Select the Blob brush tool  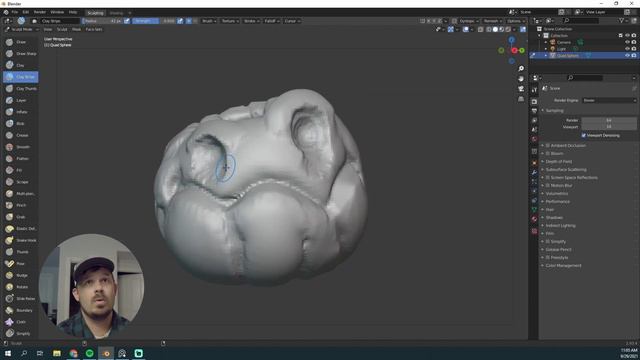[20, 124]
